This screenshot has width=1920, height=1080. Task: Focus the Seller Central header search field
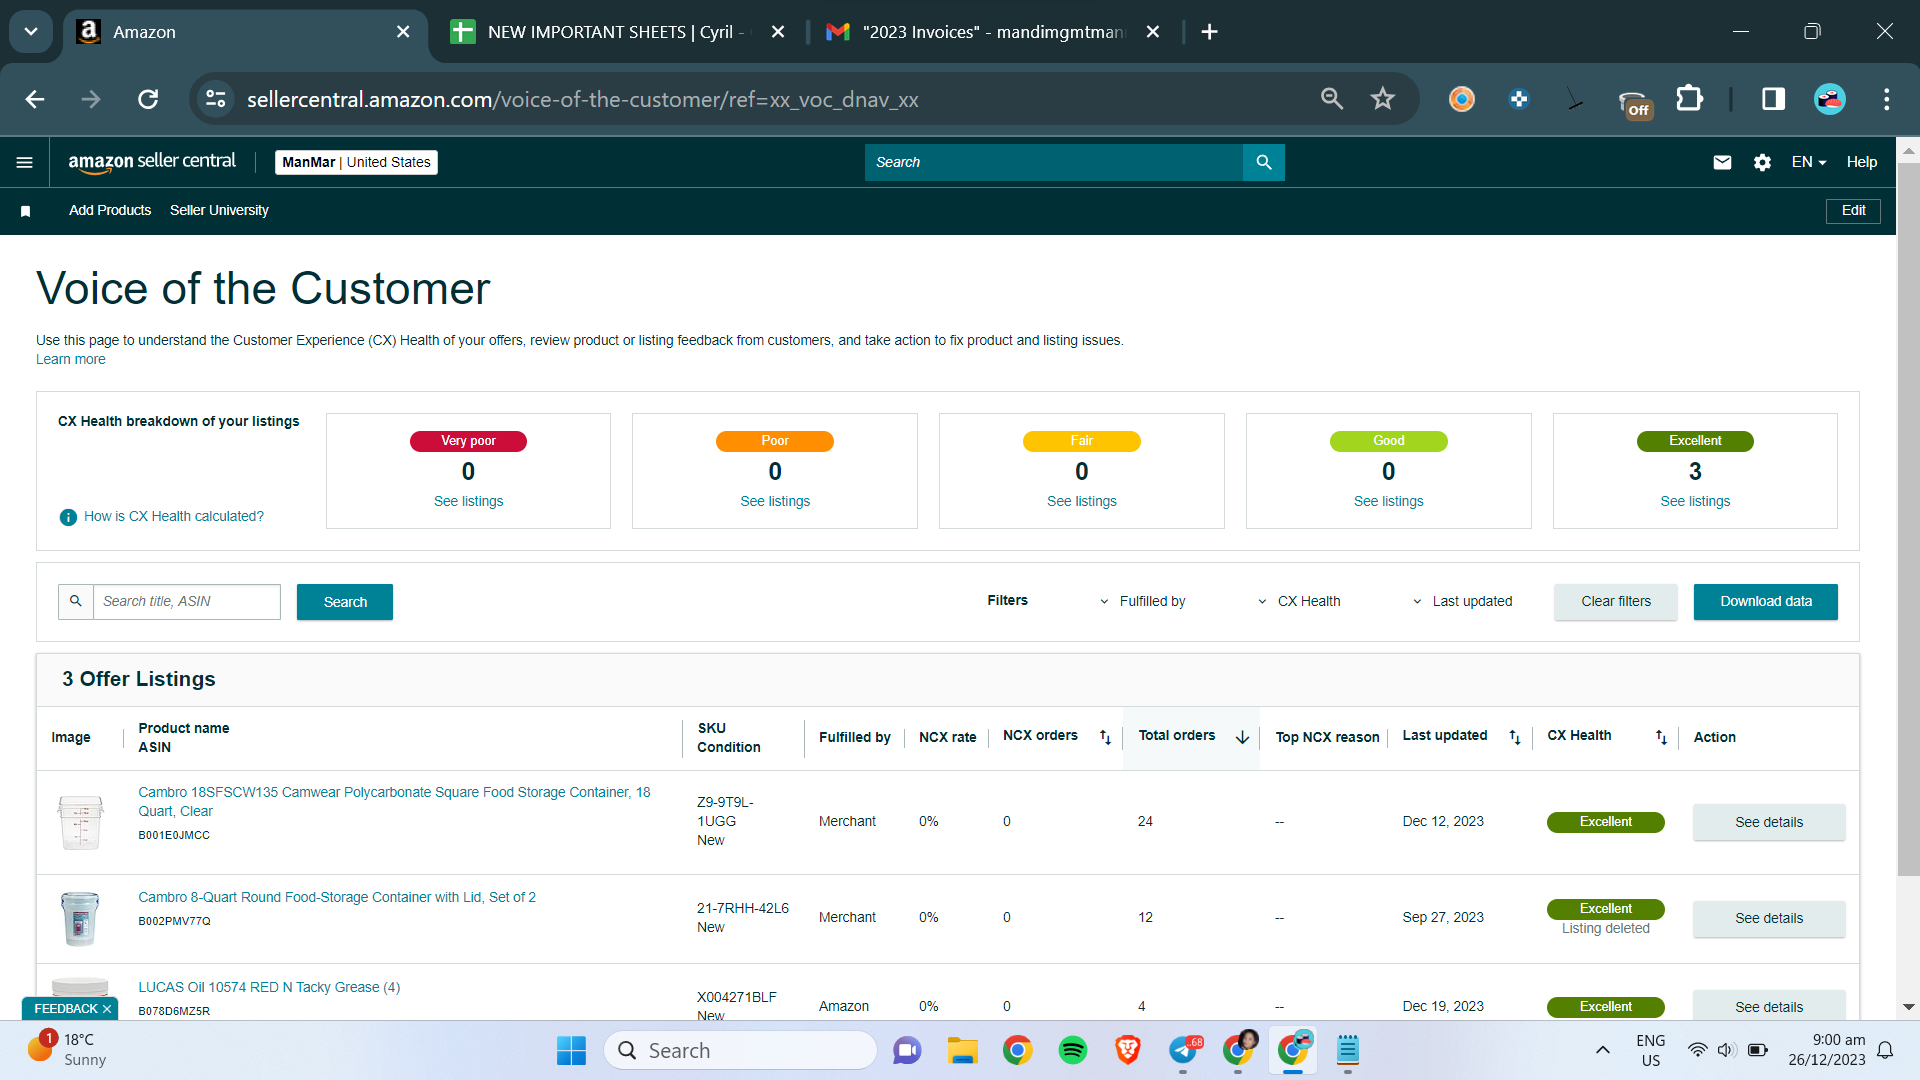point(1054,162)
